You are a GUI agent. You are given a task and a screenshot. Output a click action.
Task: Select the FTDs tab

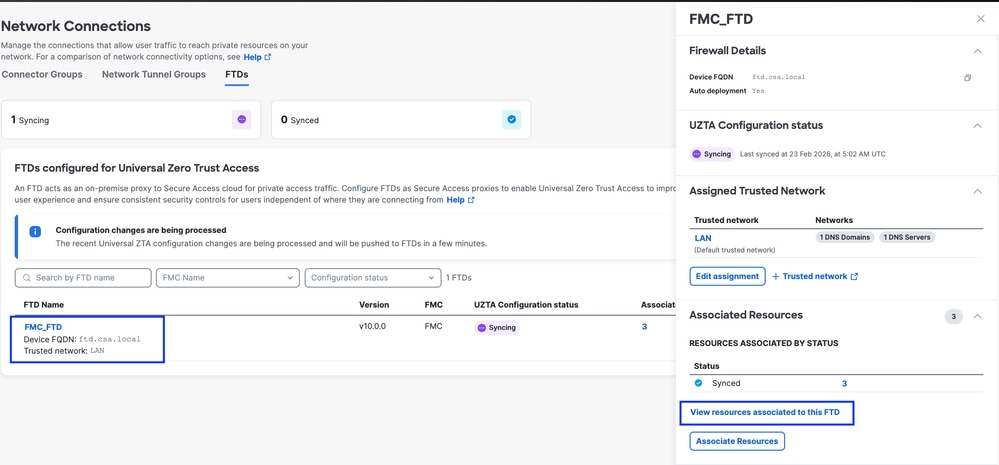tap(236, 75)
